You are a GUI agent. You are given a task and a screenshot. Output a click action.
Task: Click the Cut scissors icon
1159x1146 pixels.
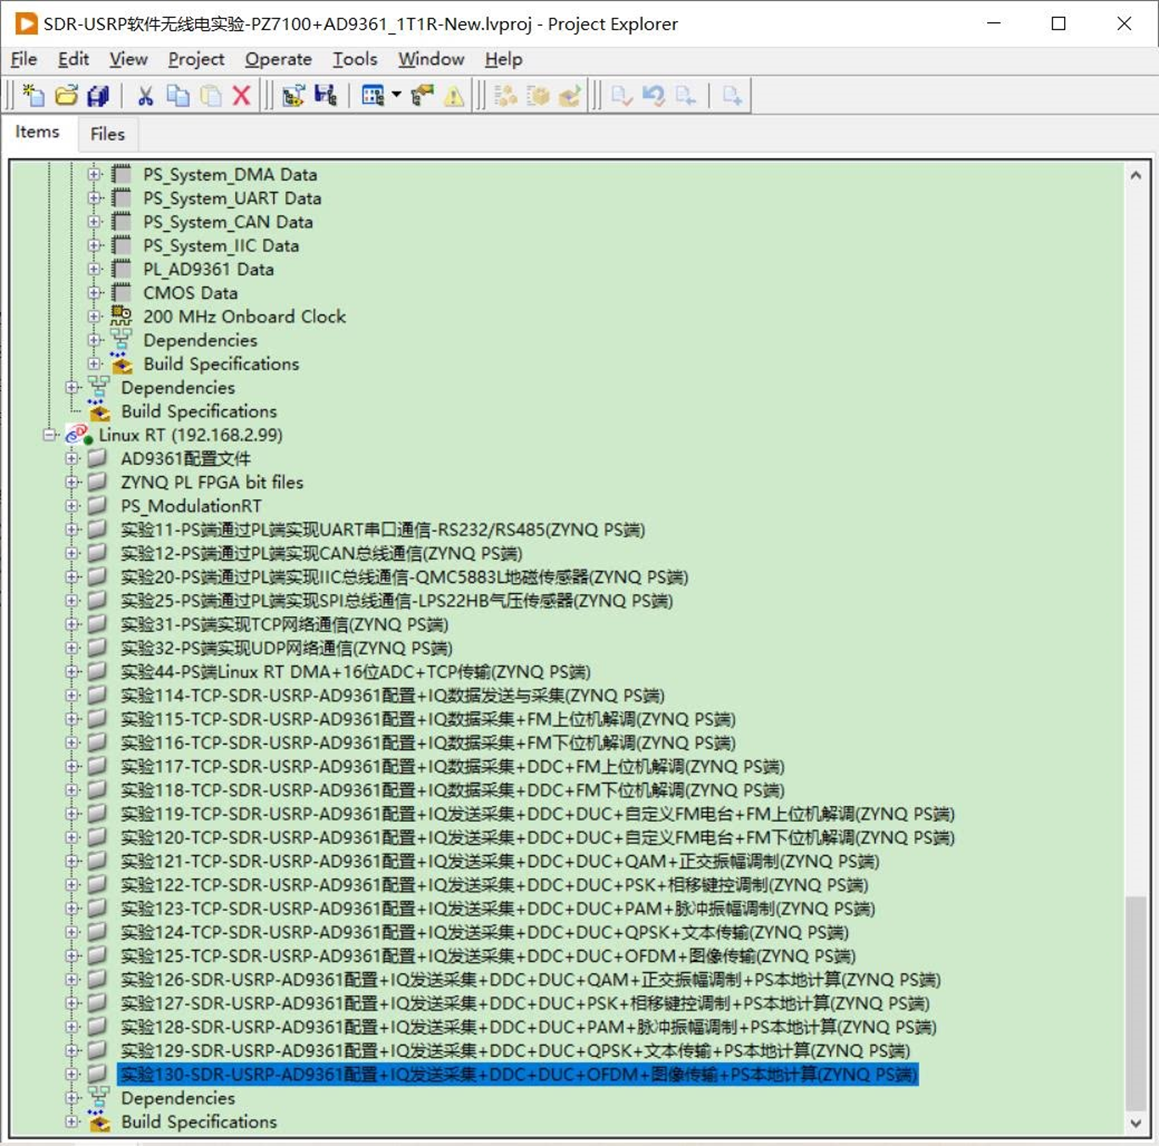pos(146,95)
